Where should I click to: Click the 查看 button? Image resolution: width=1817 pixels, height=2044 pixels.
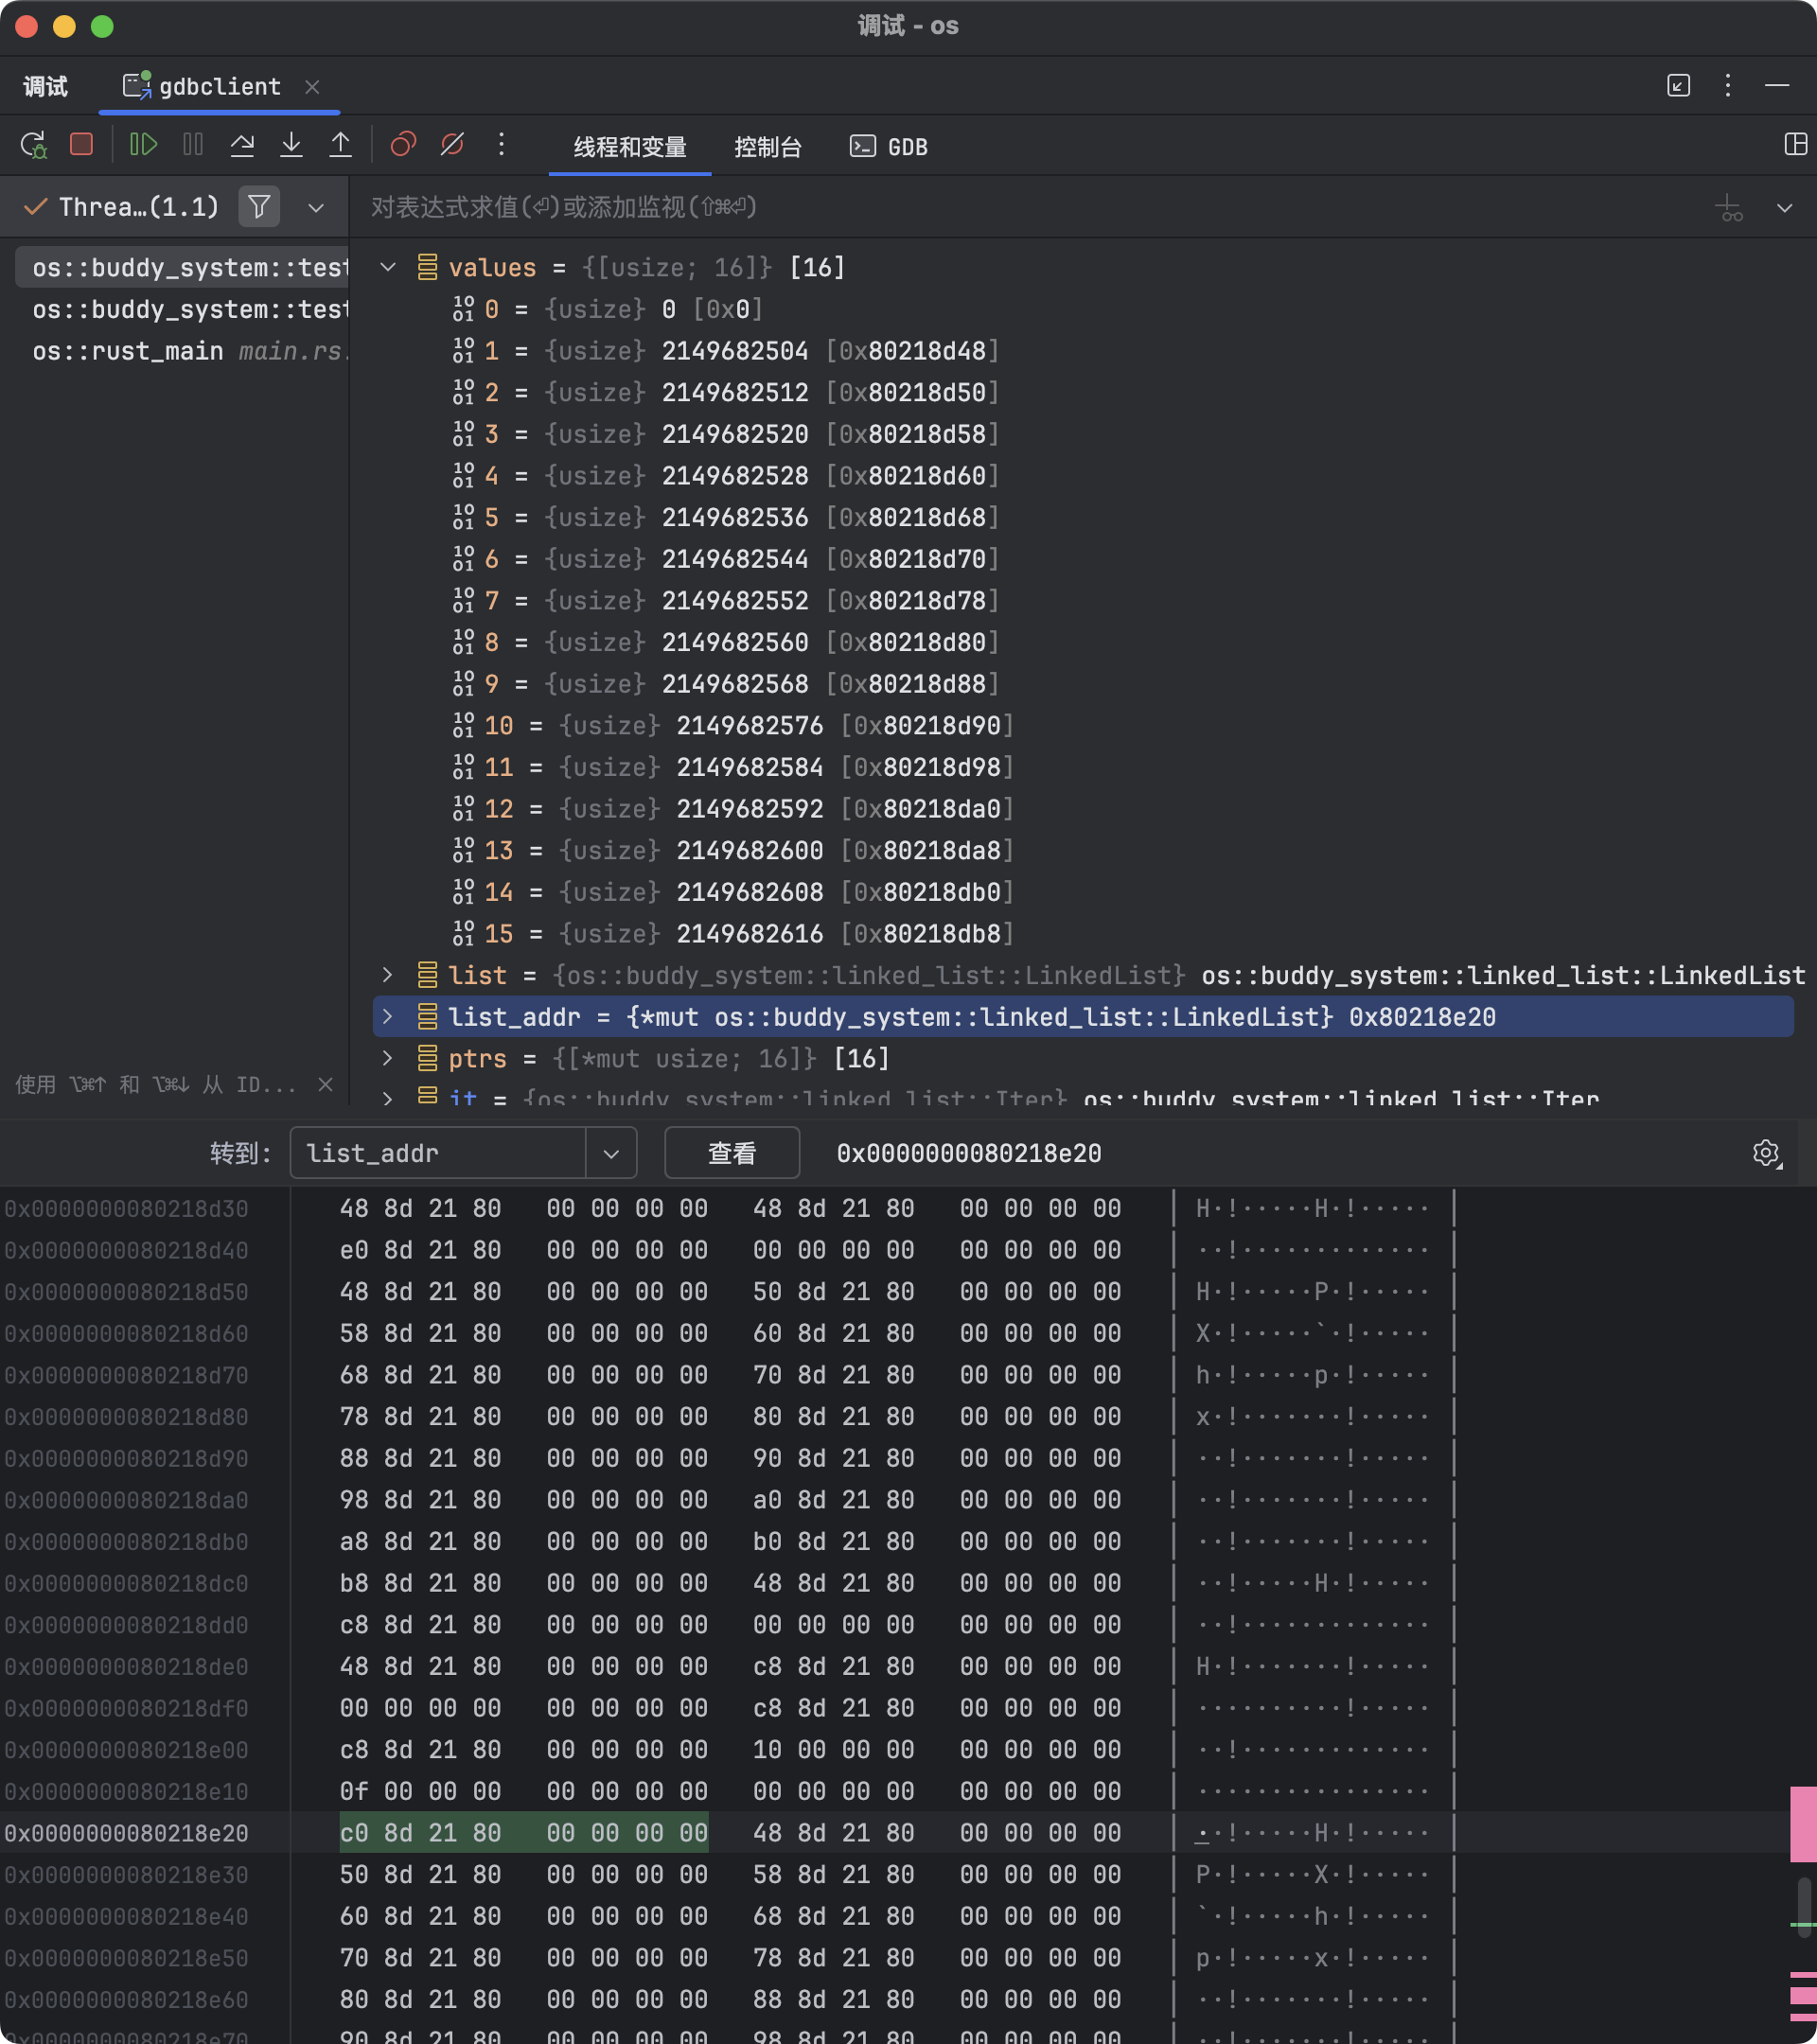pos(731,1153)
